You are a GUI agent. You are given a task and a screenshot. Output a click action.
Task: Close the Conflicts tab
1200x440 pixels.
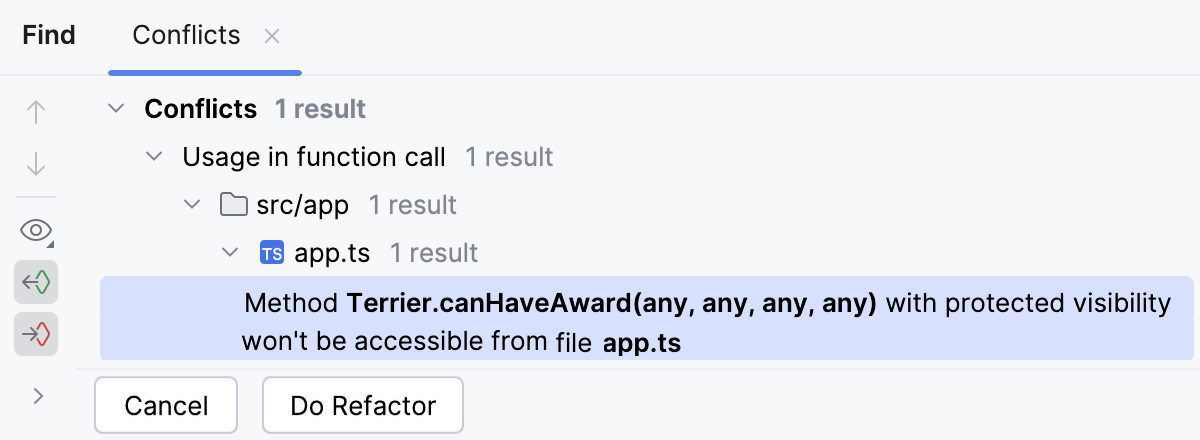272,37
